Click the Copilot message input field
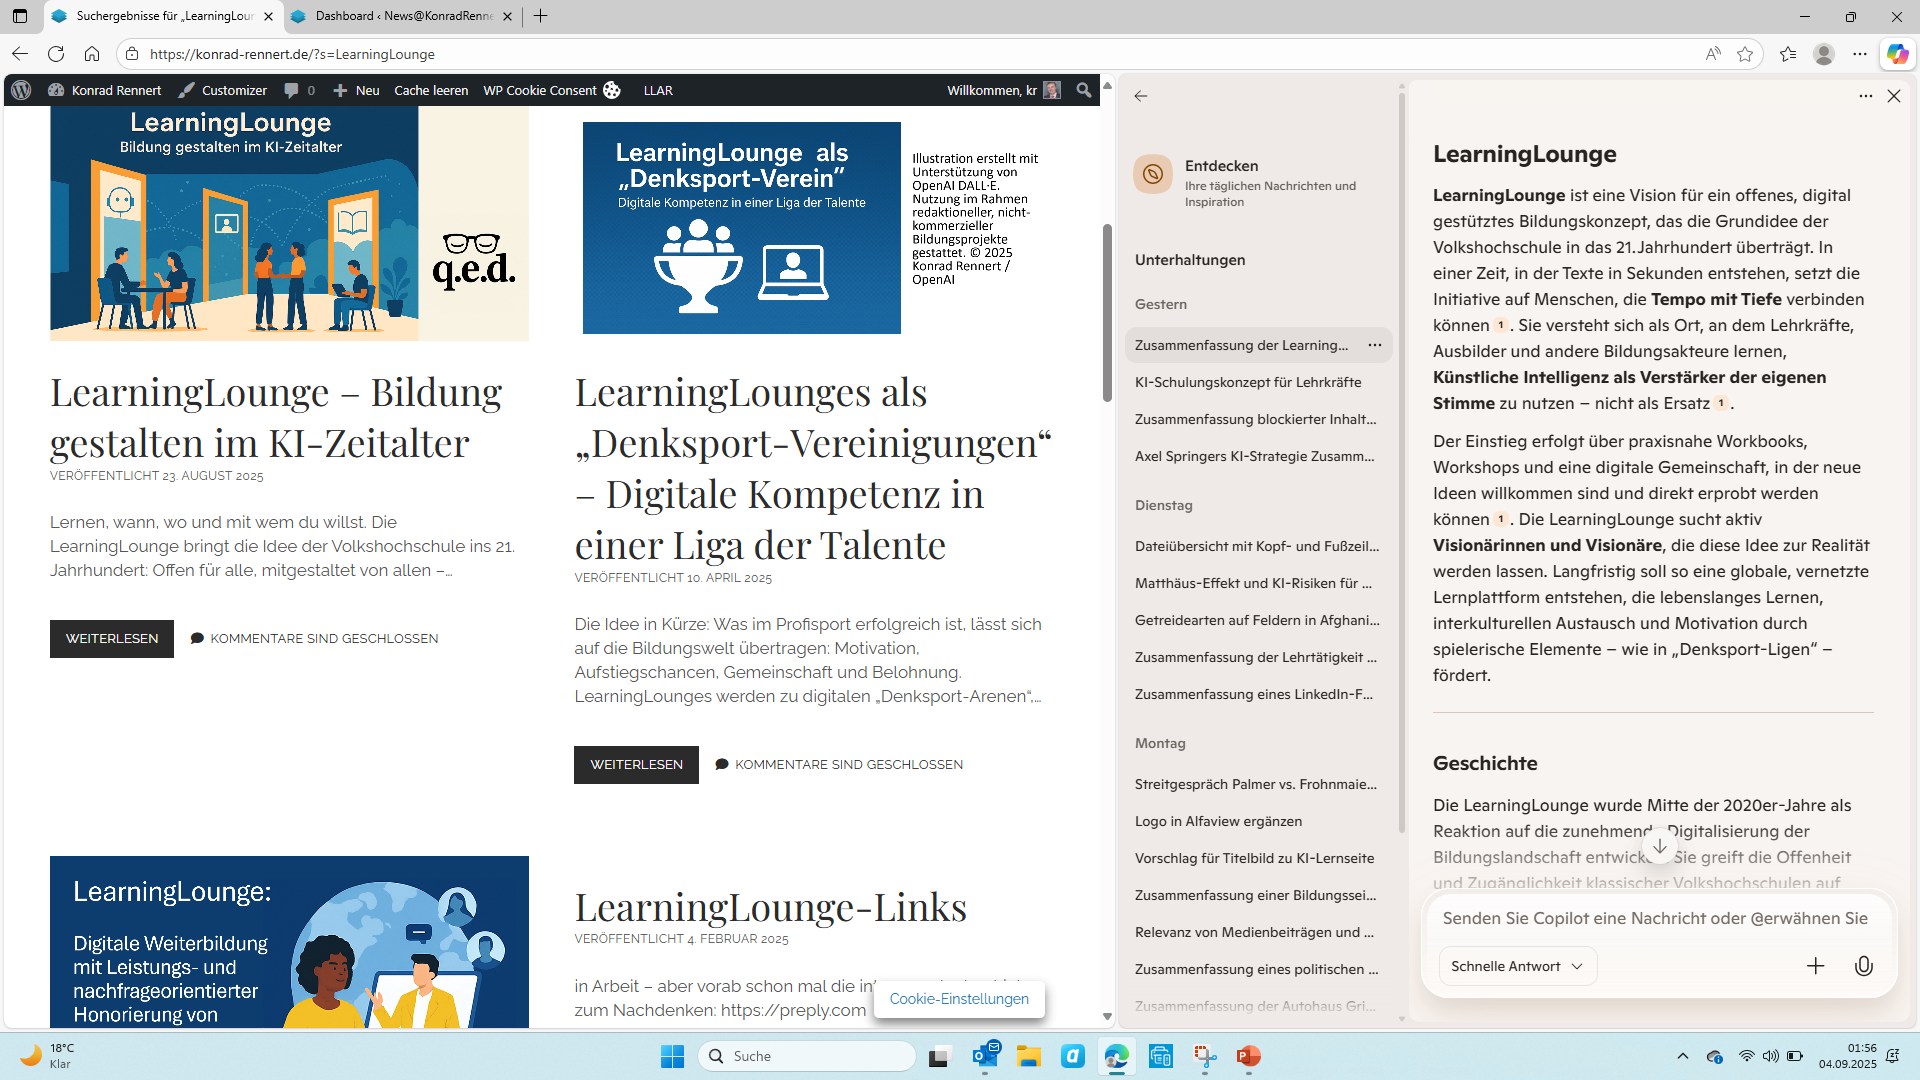 coord(1655,918)
